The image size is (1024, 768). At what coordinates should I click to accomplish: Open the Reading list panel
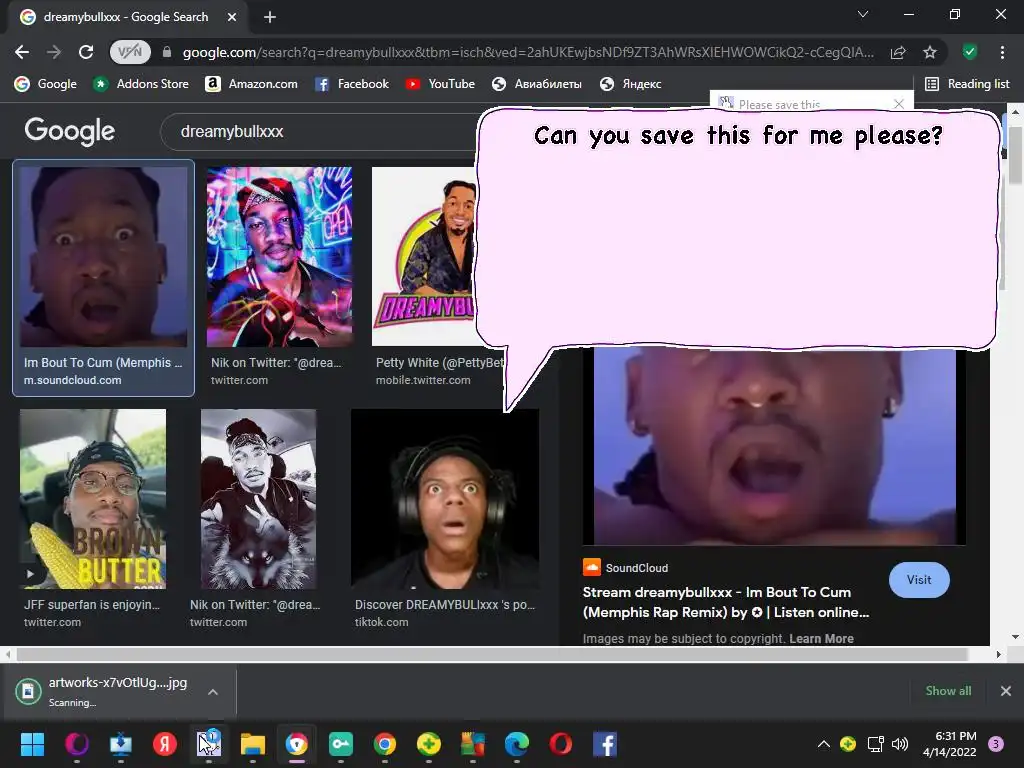967,84
